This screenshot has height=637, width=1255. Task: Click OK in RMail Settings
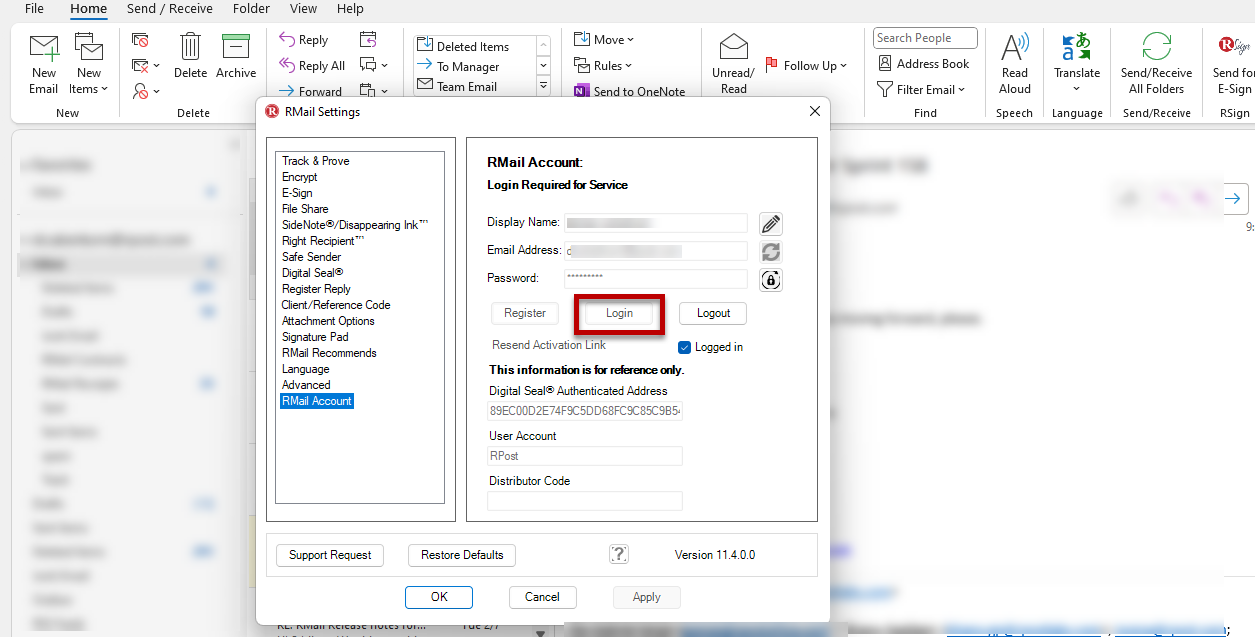click(439, 597)
